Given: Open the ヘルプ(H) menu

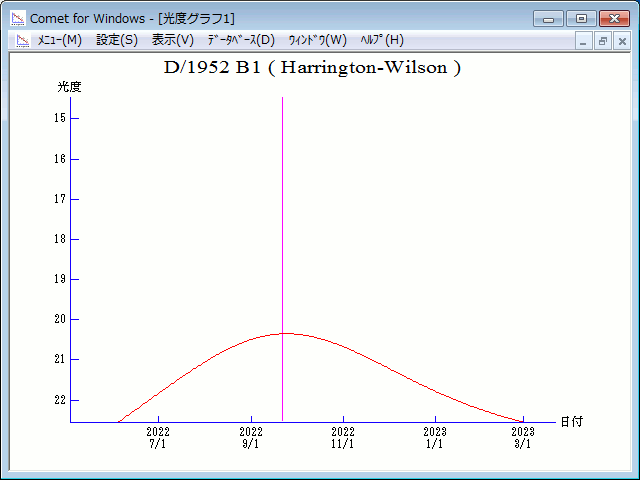Looking at the screenshot, I should pyautogui.click(x=382, y=40).
